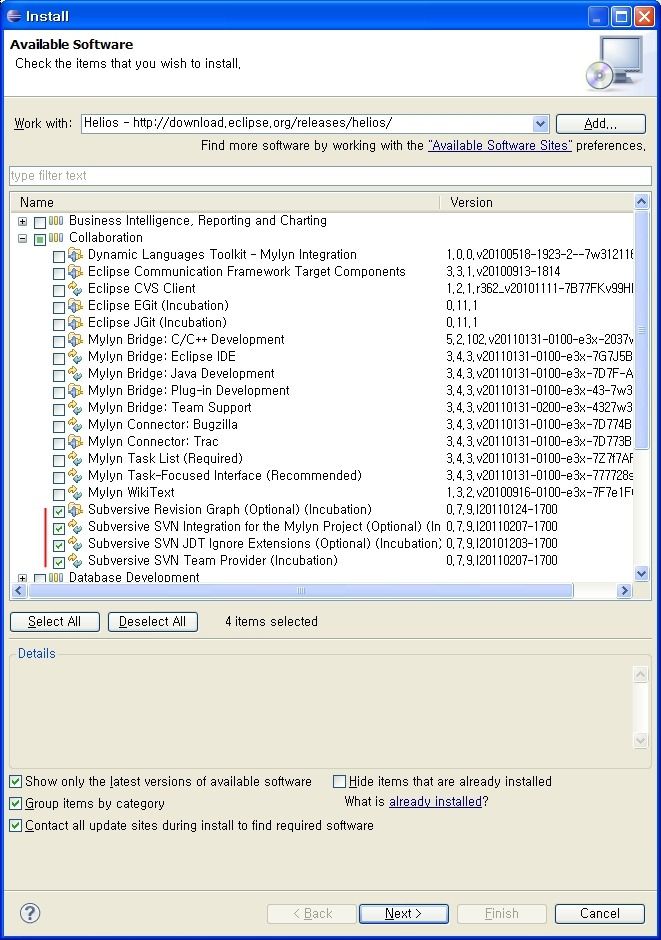661x940 pixels.
Task: Check the Mylyn WikiText checkbox
Action: pyautogui.click(x=59, y=495)
